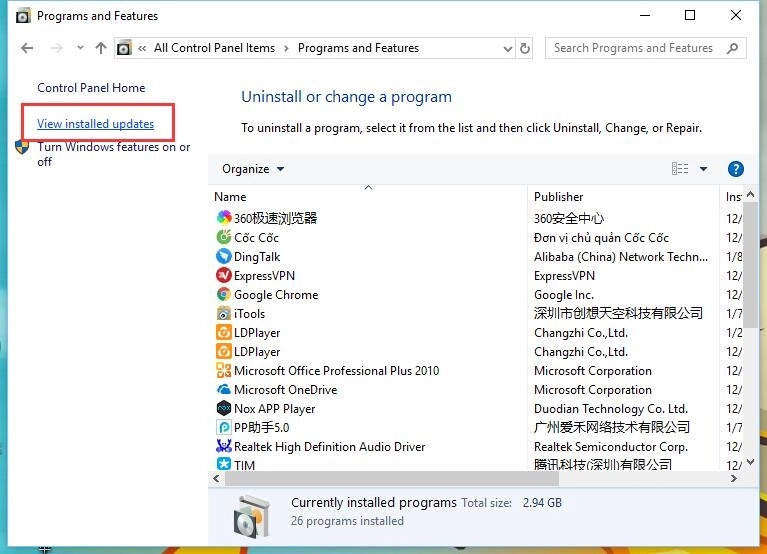Open Turn Windows features on or off
Viewport: 767px width, 554px height.
click(113, 154)
